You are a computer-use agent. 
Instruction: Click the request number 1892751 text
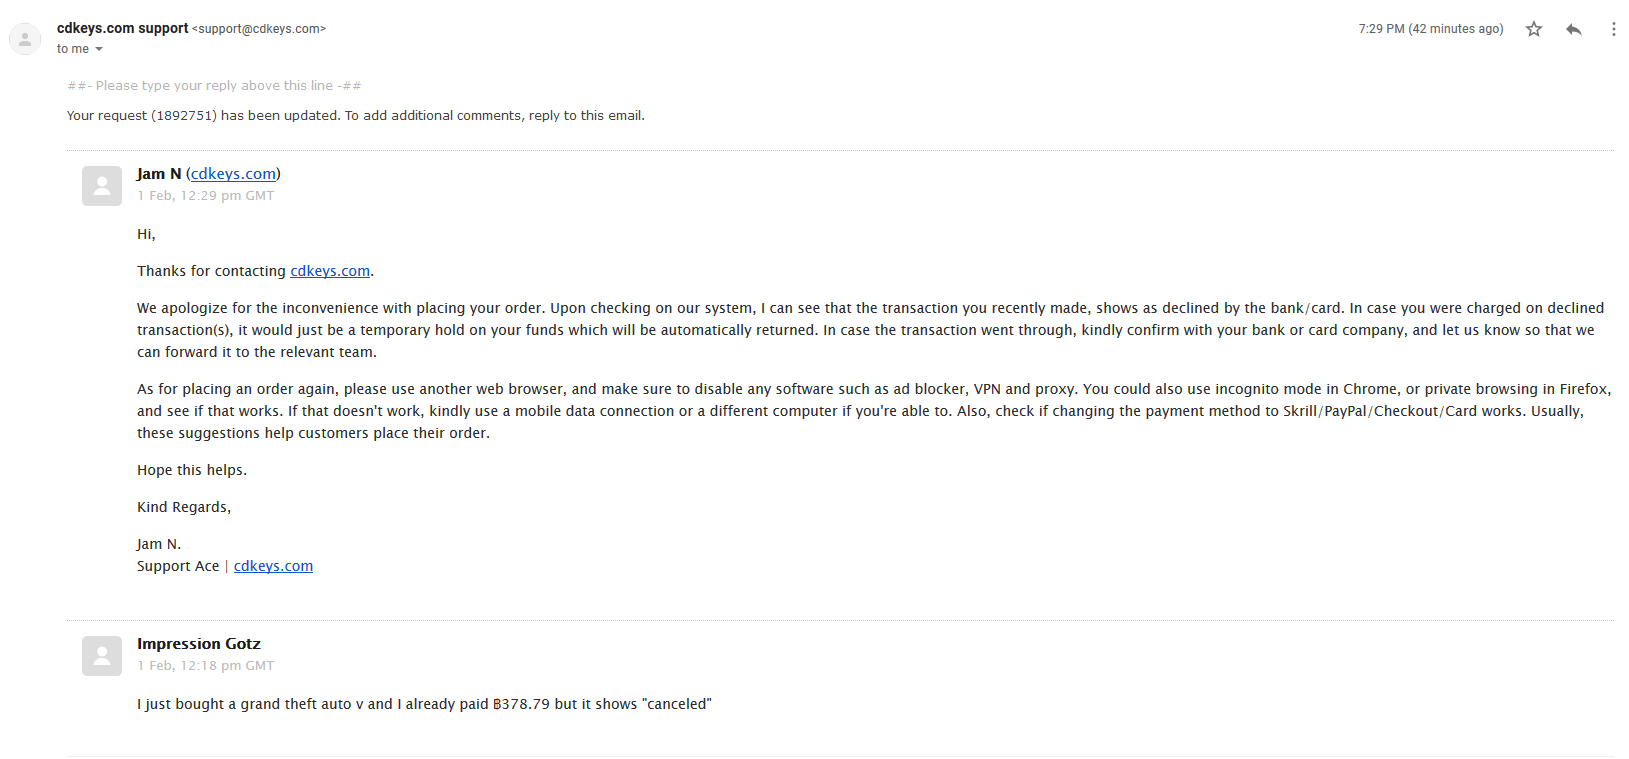tap(183, 116)
